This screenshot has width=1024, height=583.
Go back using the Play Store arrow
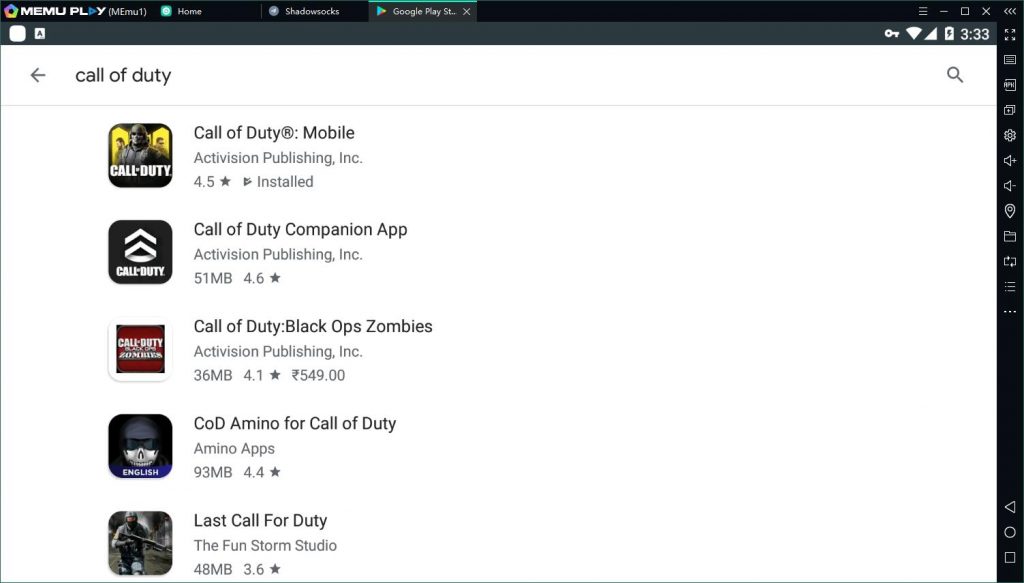point(37,74)
